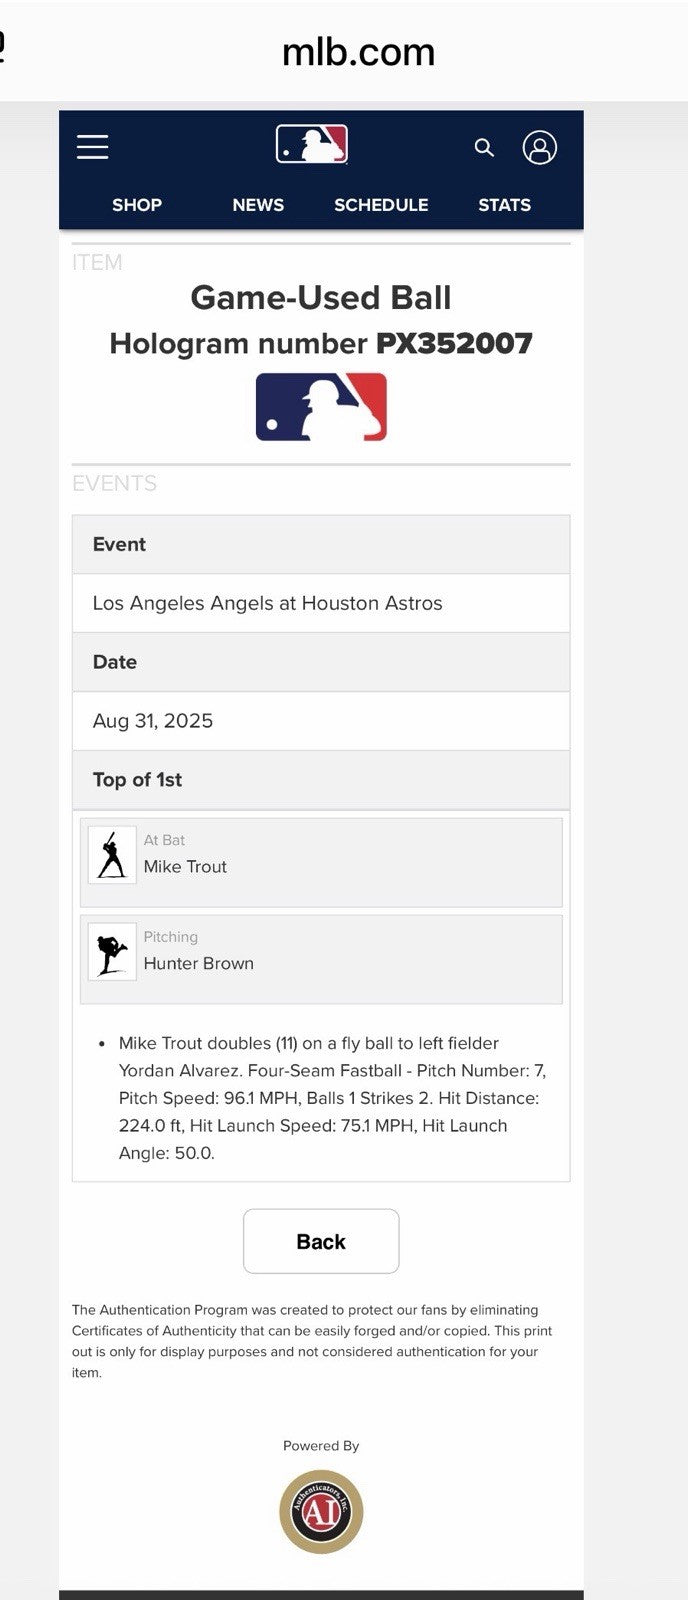Click the pitcher silhouette icon
This screenshot has width=688, height=1600.
[x=112, y=952]
